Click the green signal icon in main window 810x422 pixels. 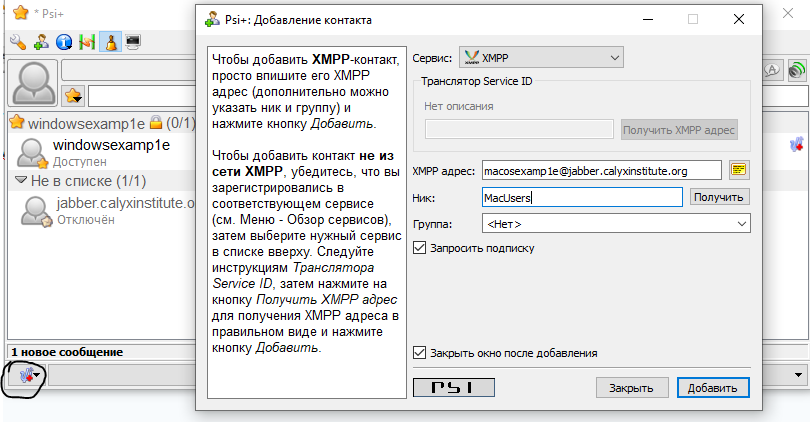coord(797,70)
